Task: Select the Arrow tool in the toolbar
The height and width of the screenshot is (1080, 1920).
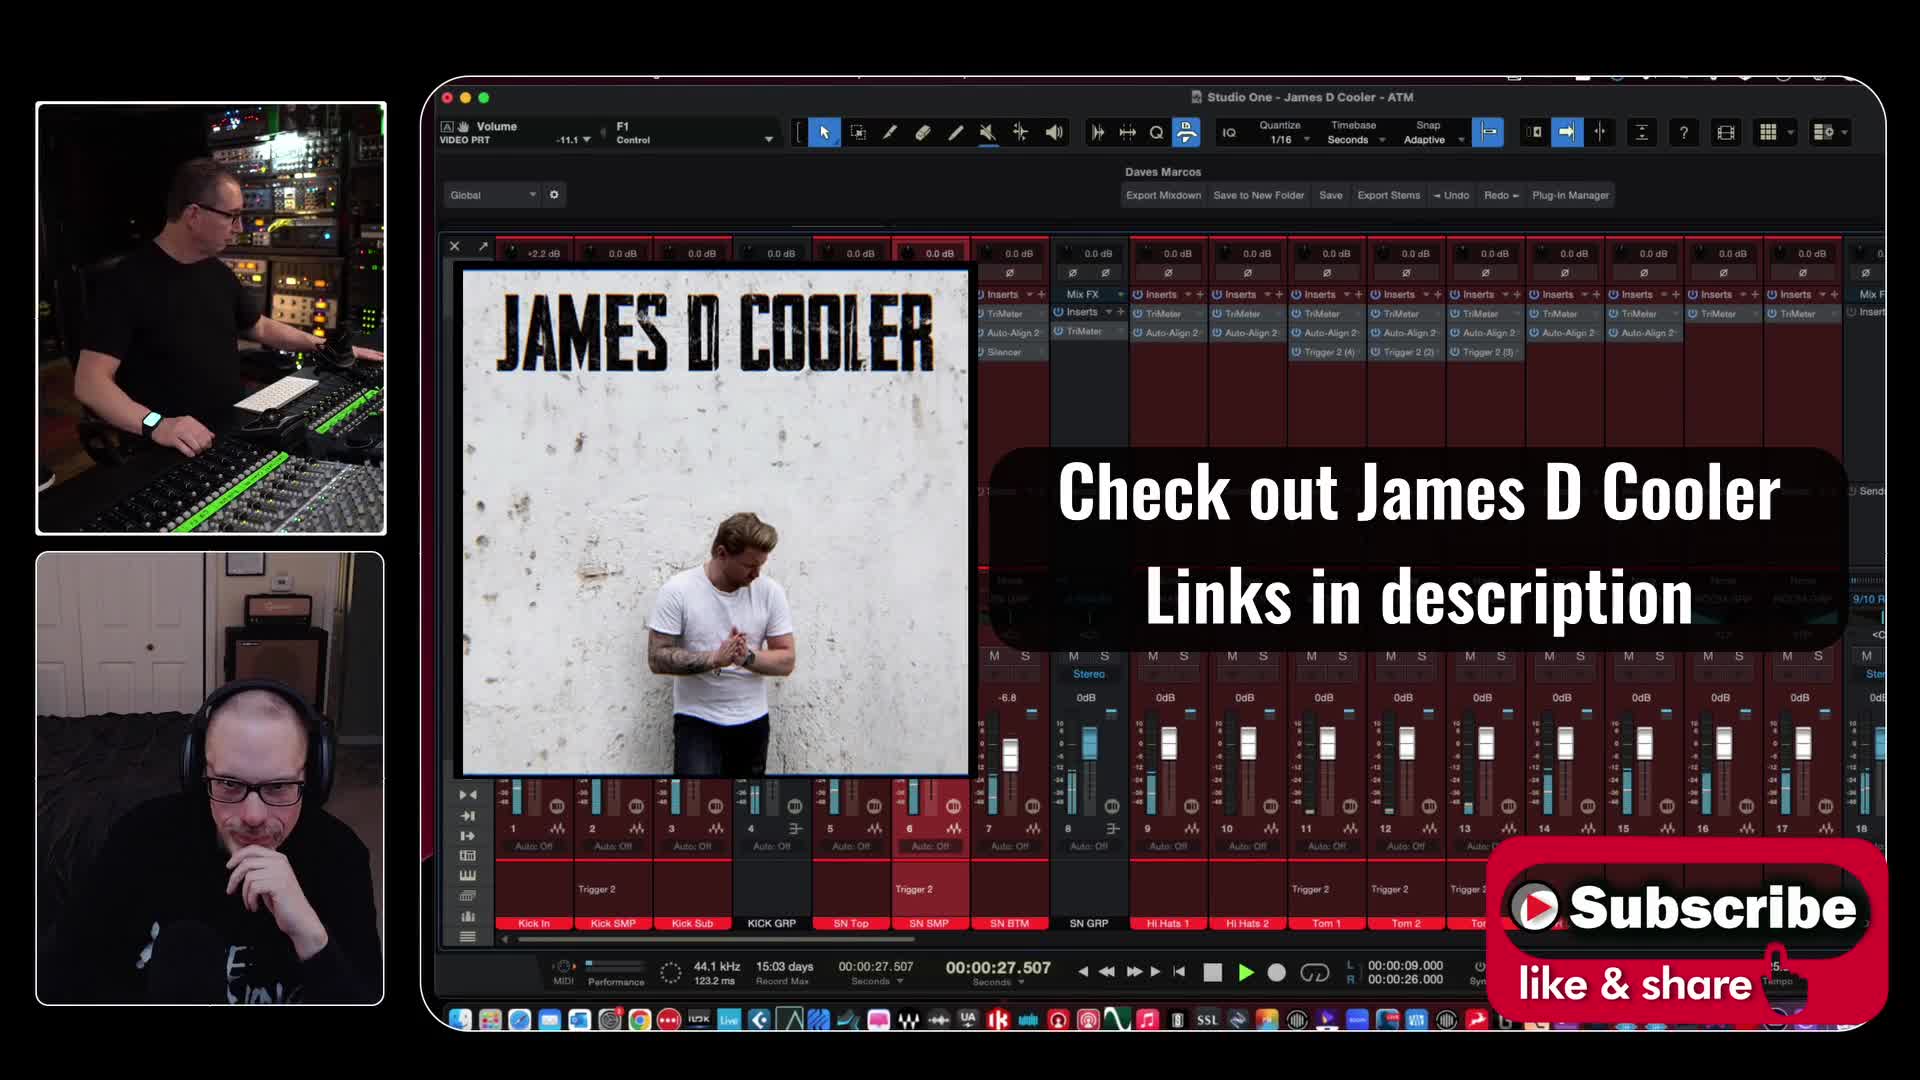Action: (824, 132)
